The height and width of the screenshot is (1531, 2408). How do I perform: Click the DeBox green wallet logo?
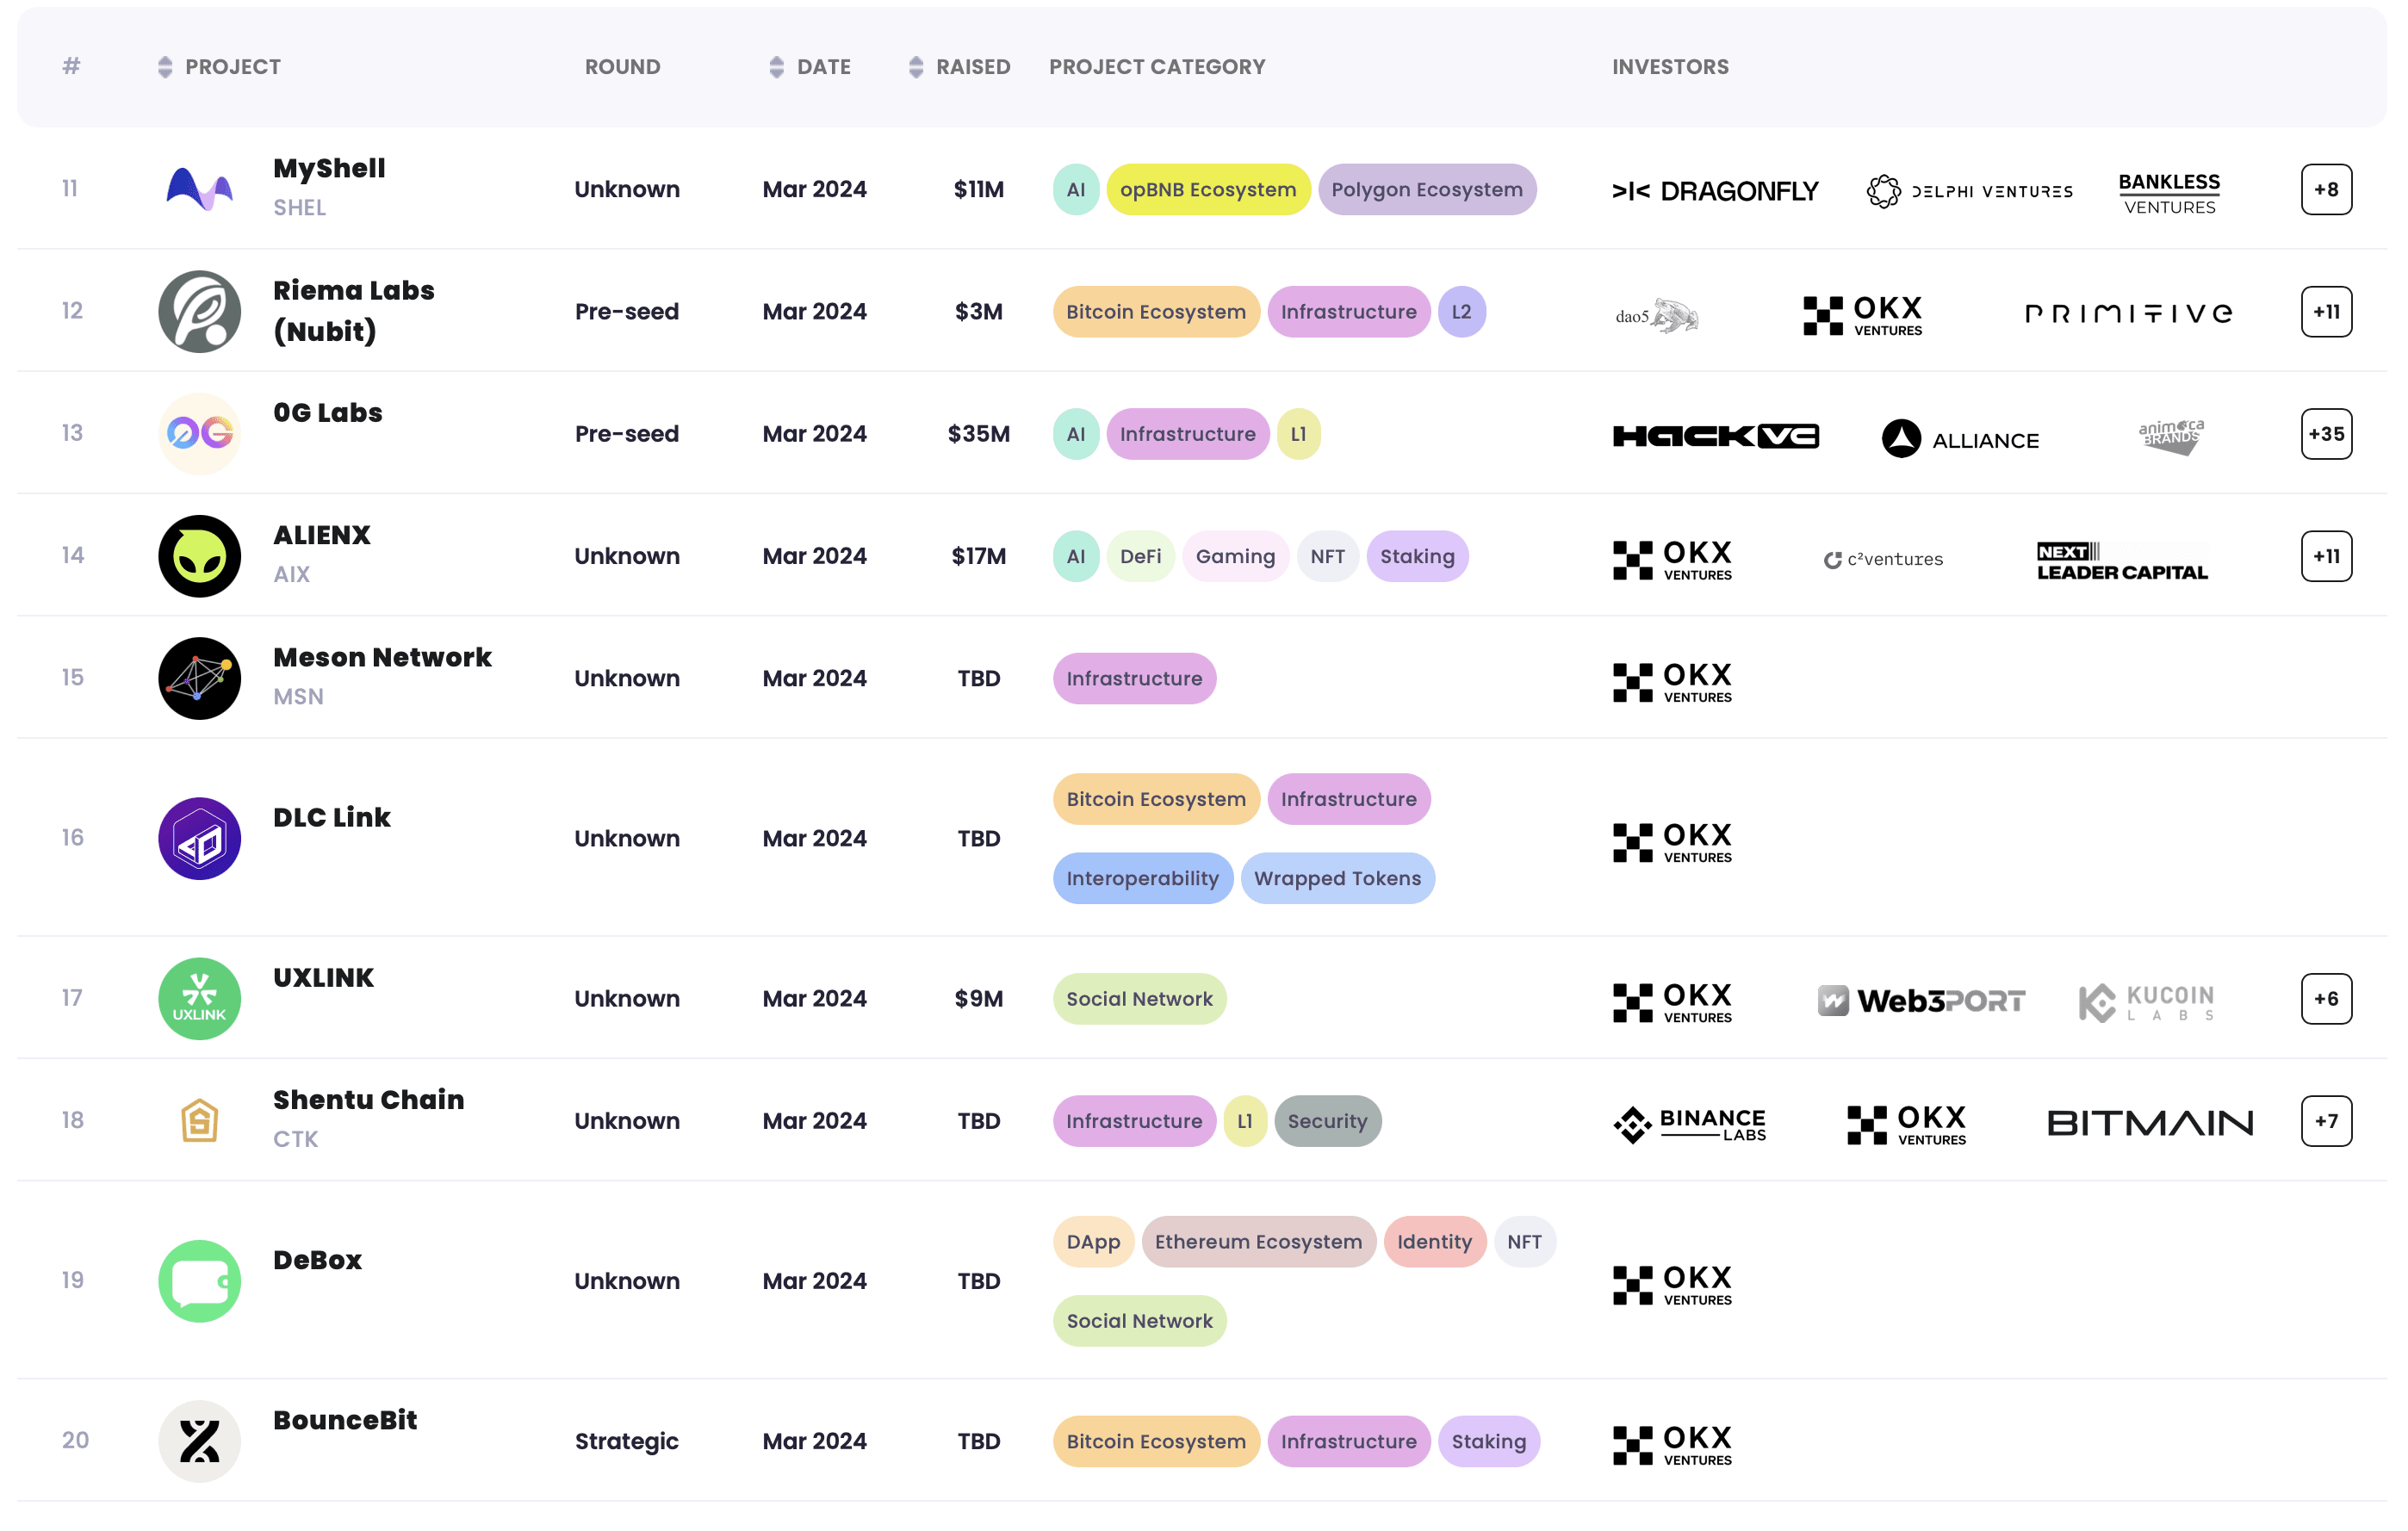point(199,1281)
